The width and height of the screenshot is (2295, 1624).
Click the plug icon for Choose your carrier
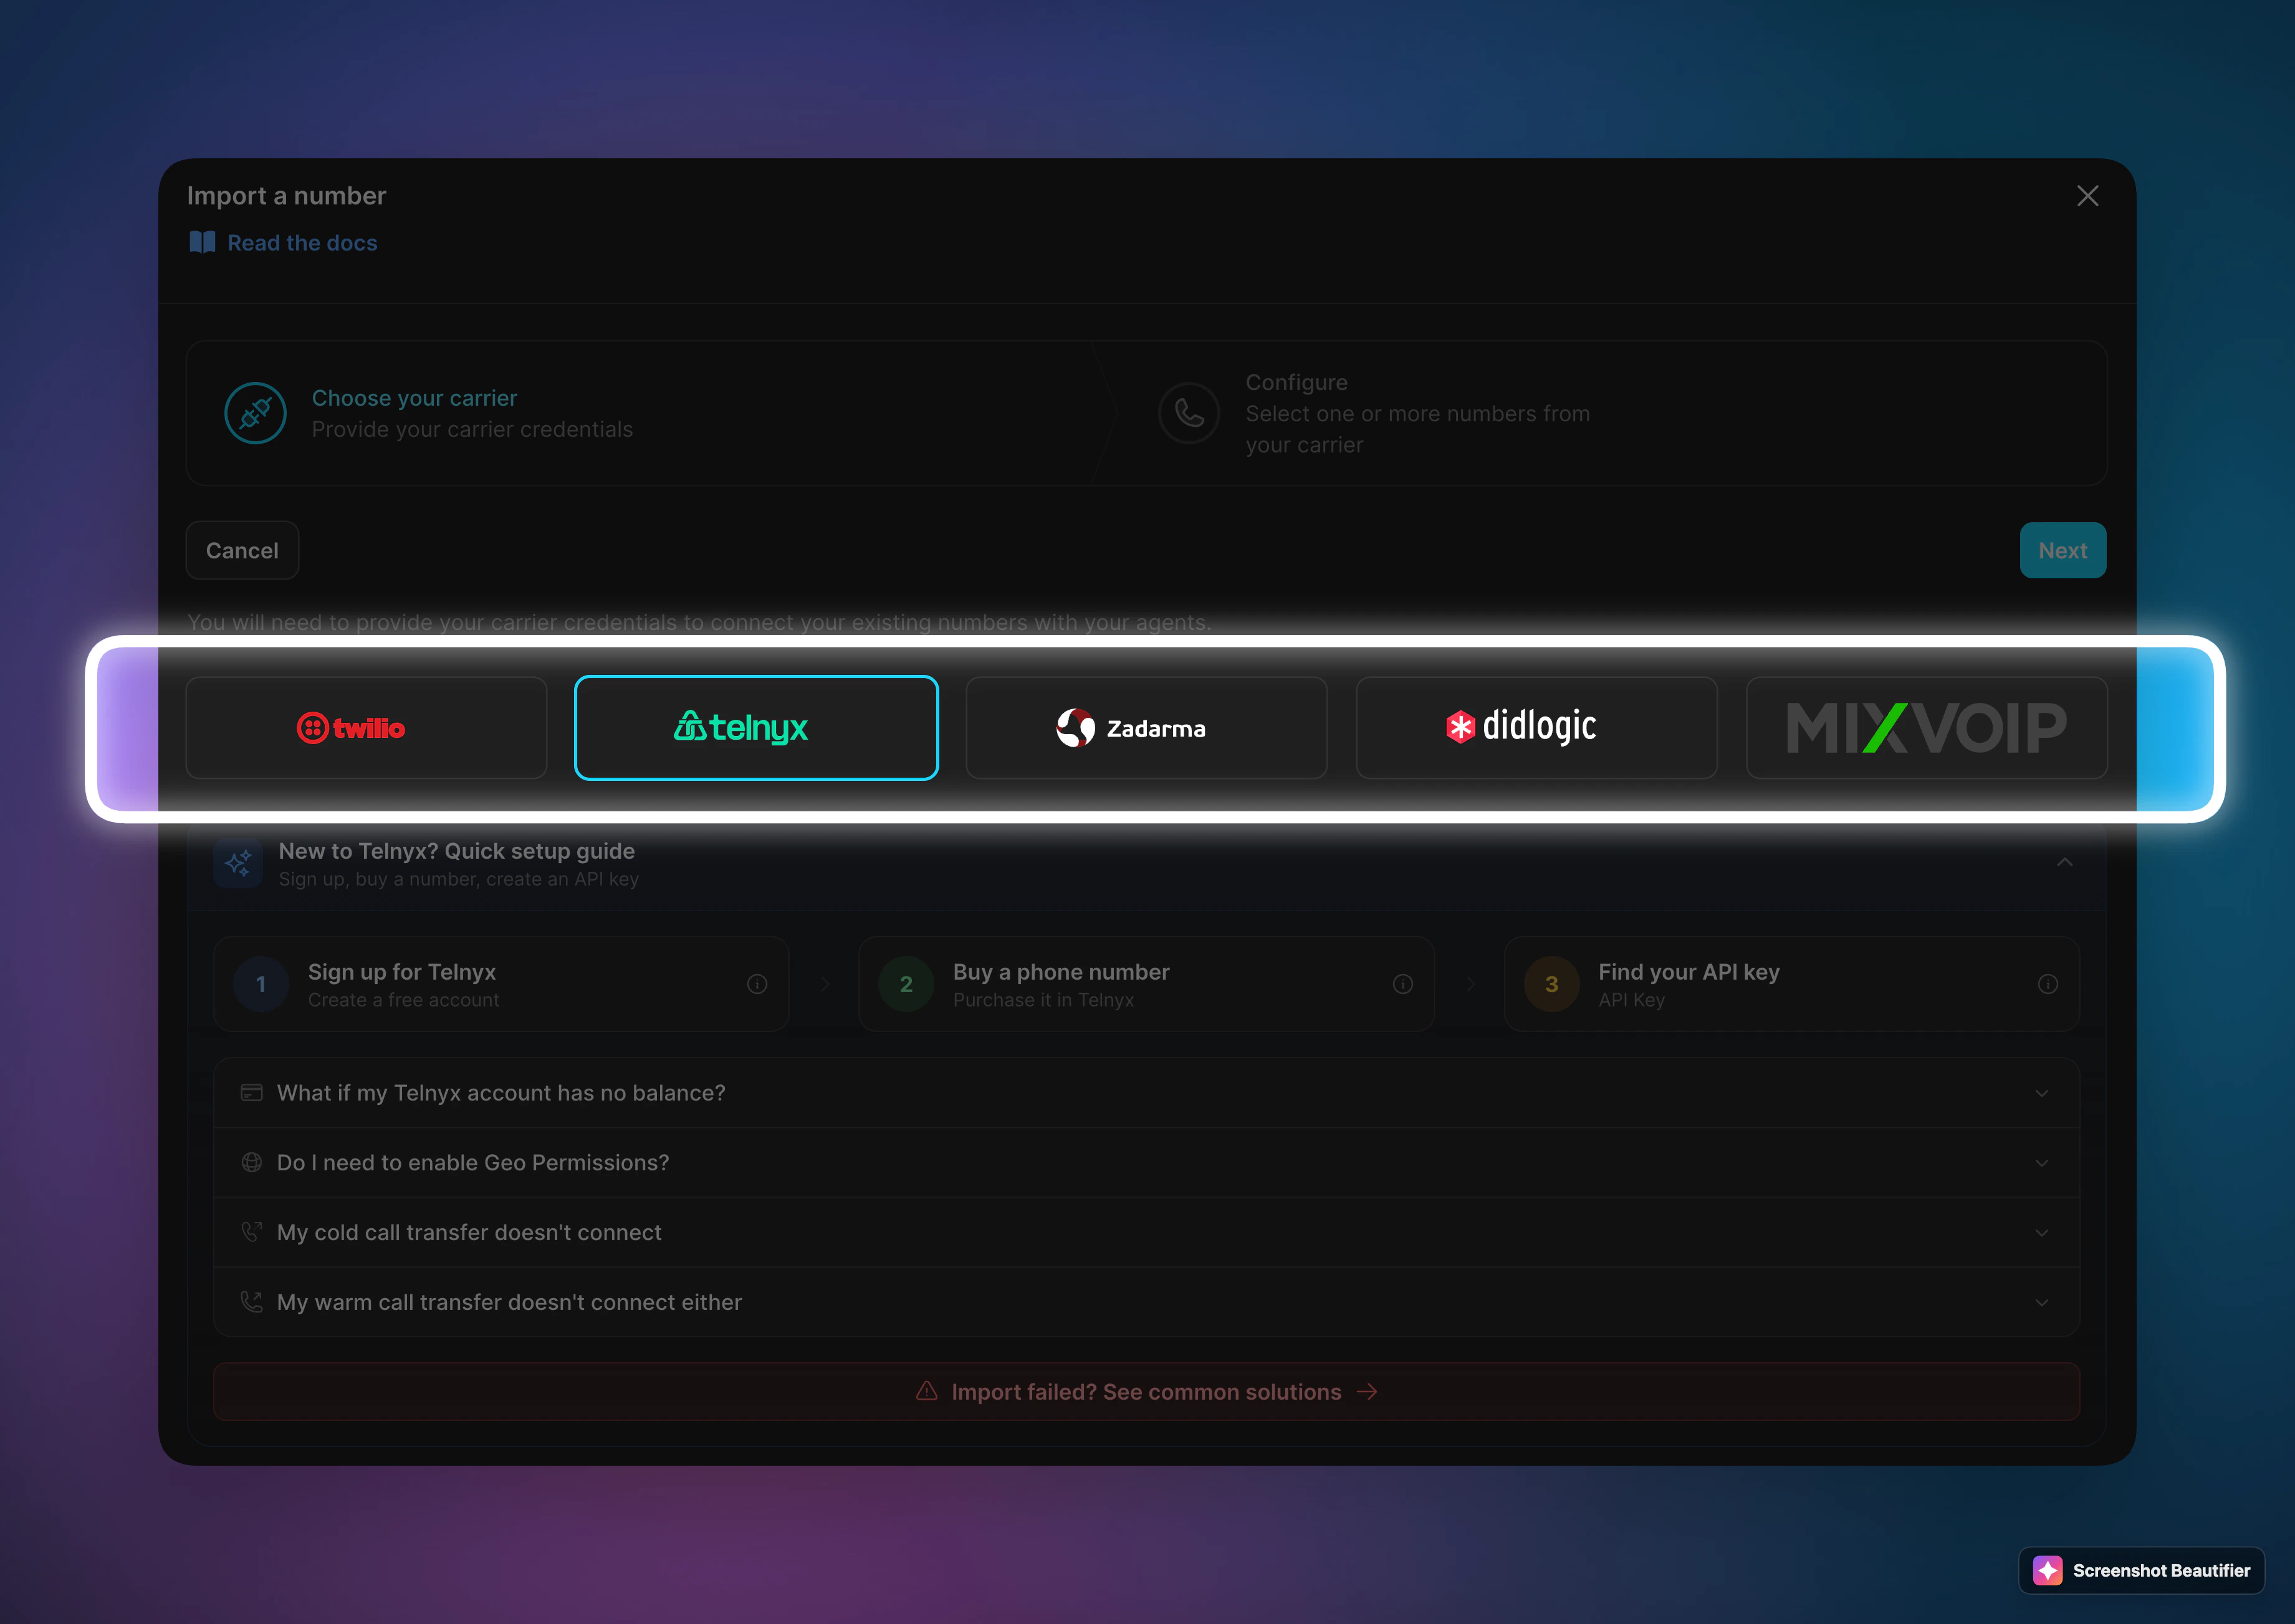[255, 413]
